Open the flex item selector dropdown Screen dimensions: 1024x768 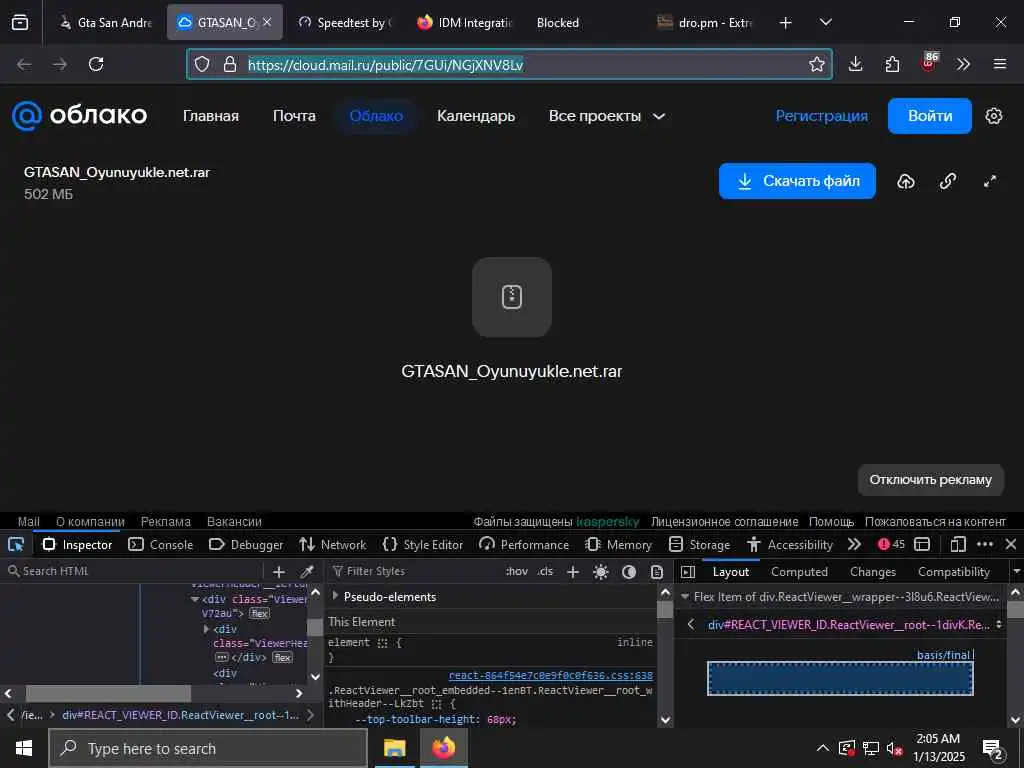coord(999,625)
